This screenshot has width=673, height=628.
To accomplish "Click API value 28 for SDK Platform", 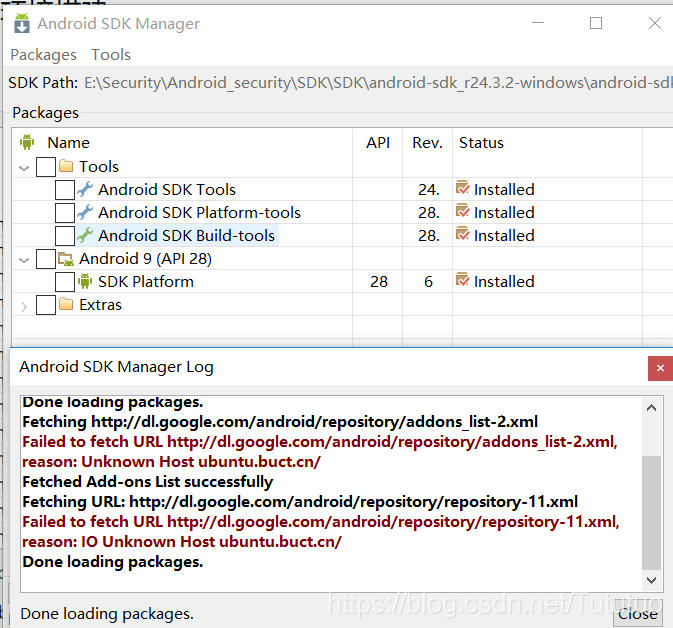I will [379, 282].
